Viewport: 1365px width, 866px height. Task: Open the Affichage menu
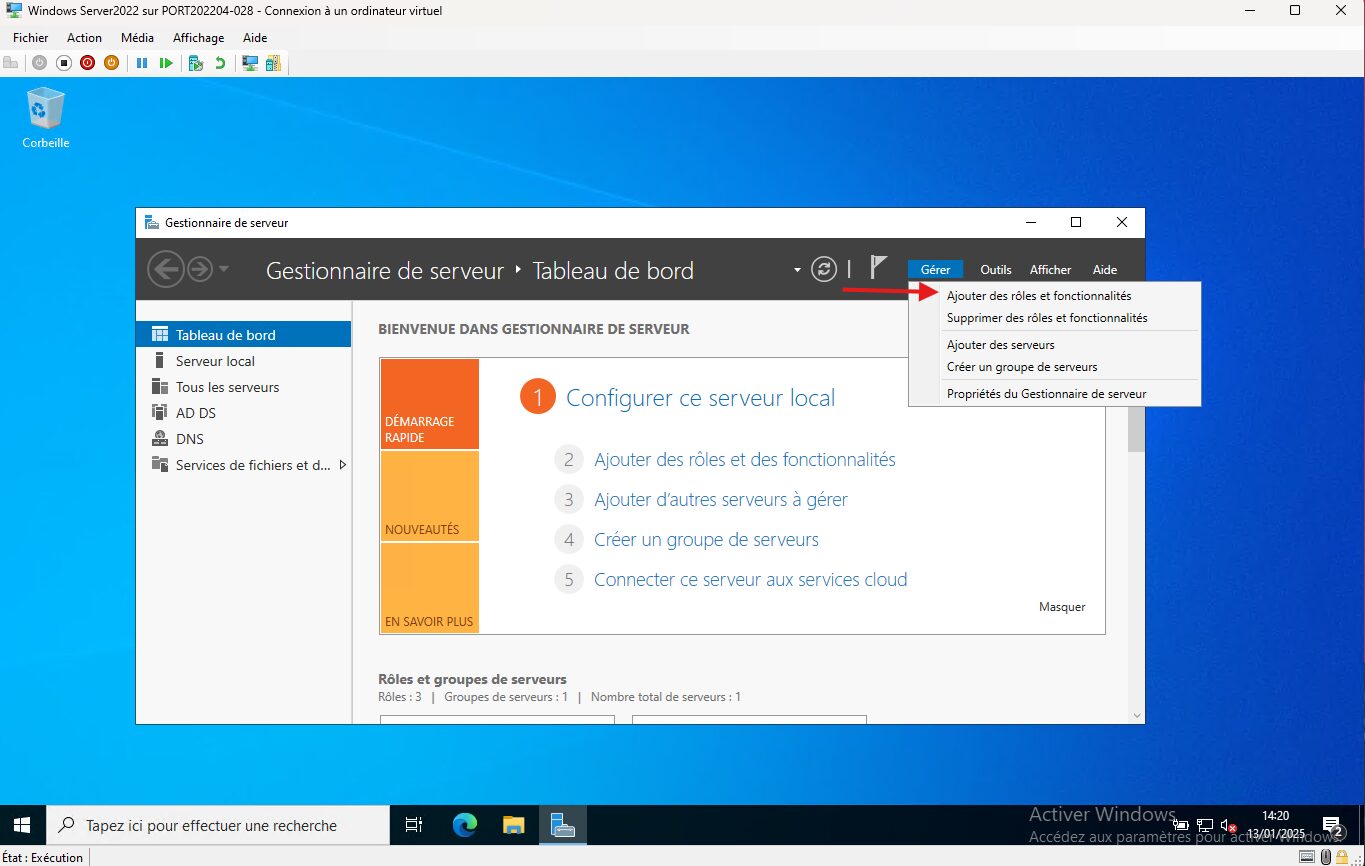199,37
